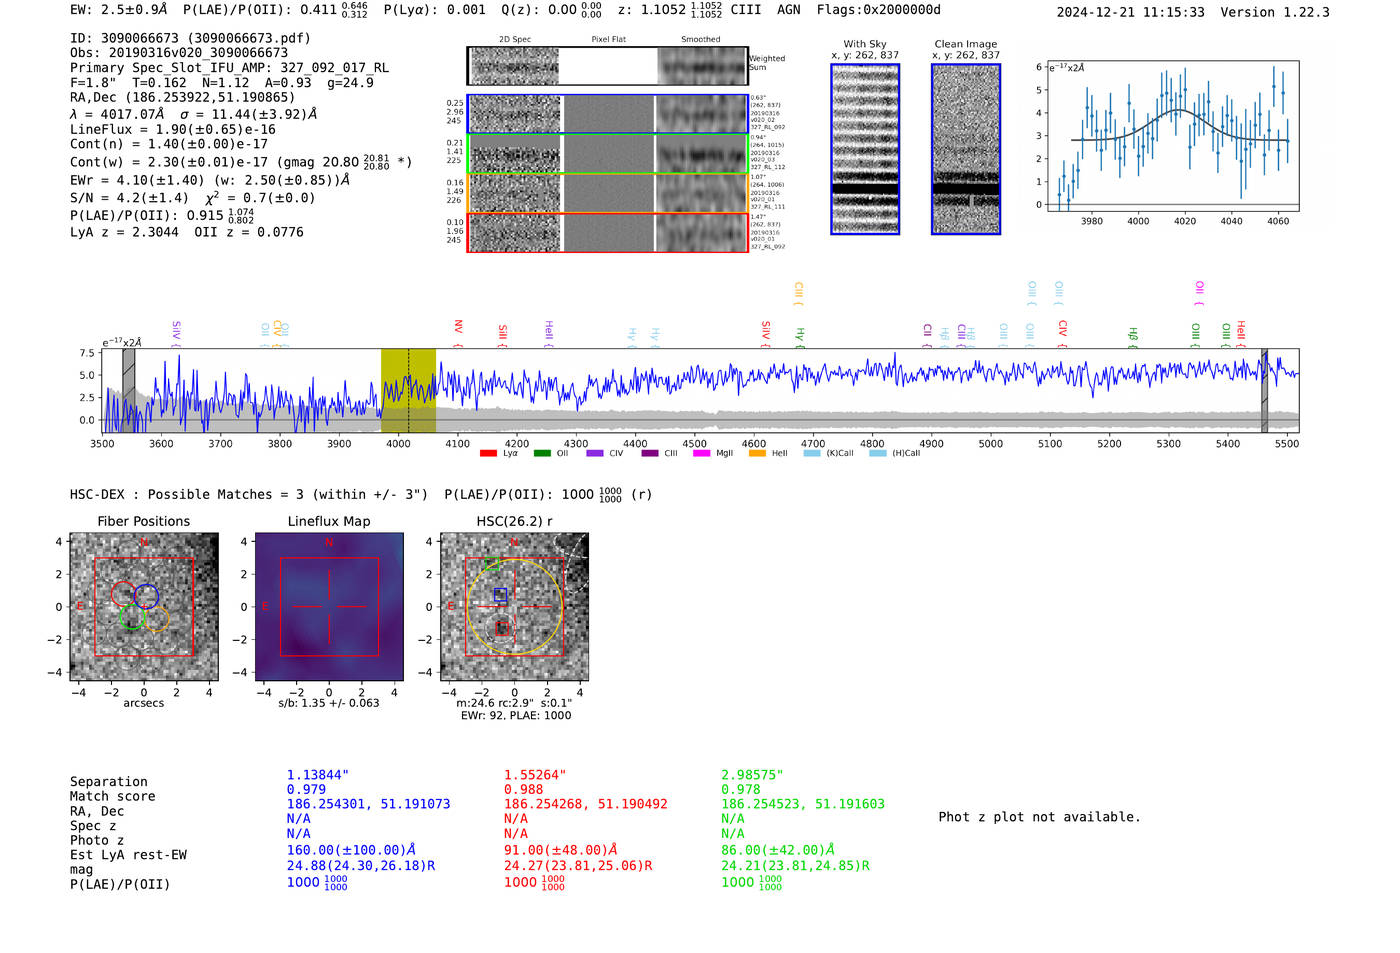Image resolution: width=1400 pixels, height=953 pixels.
Task: Click the 'Flags:0x2000000d' text
Action: pyautogui.click(x=879, y=10)
